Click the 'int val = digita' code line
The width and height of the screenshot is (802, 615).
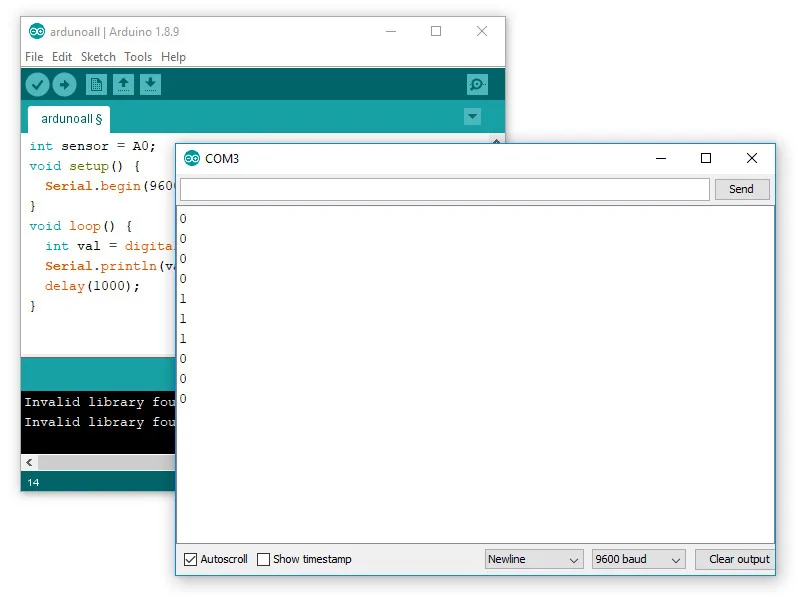110,246
